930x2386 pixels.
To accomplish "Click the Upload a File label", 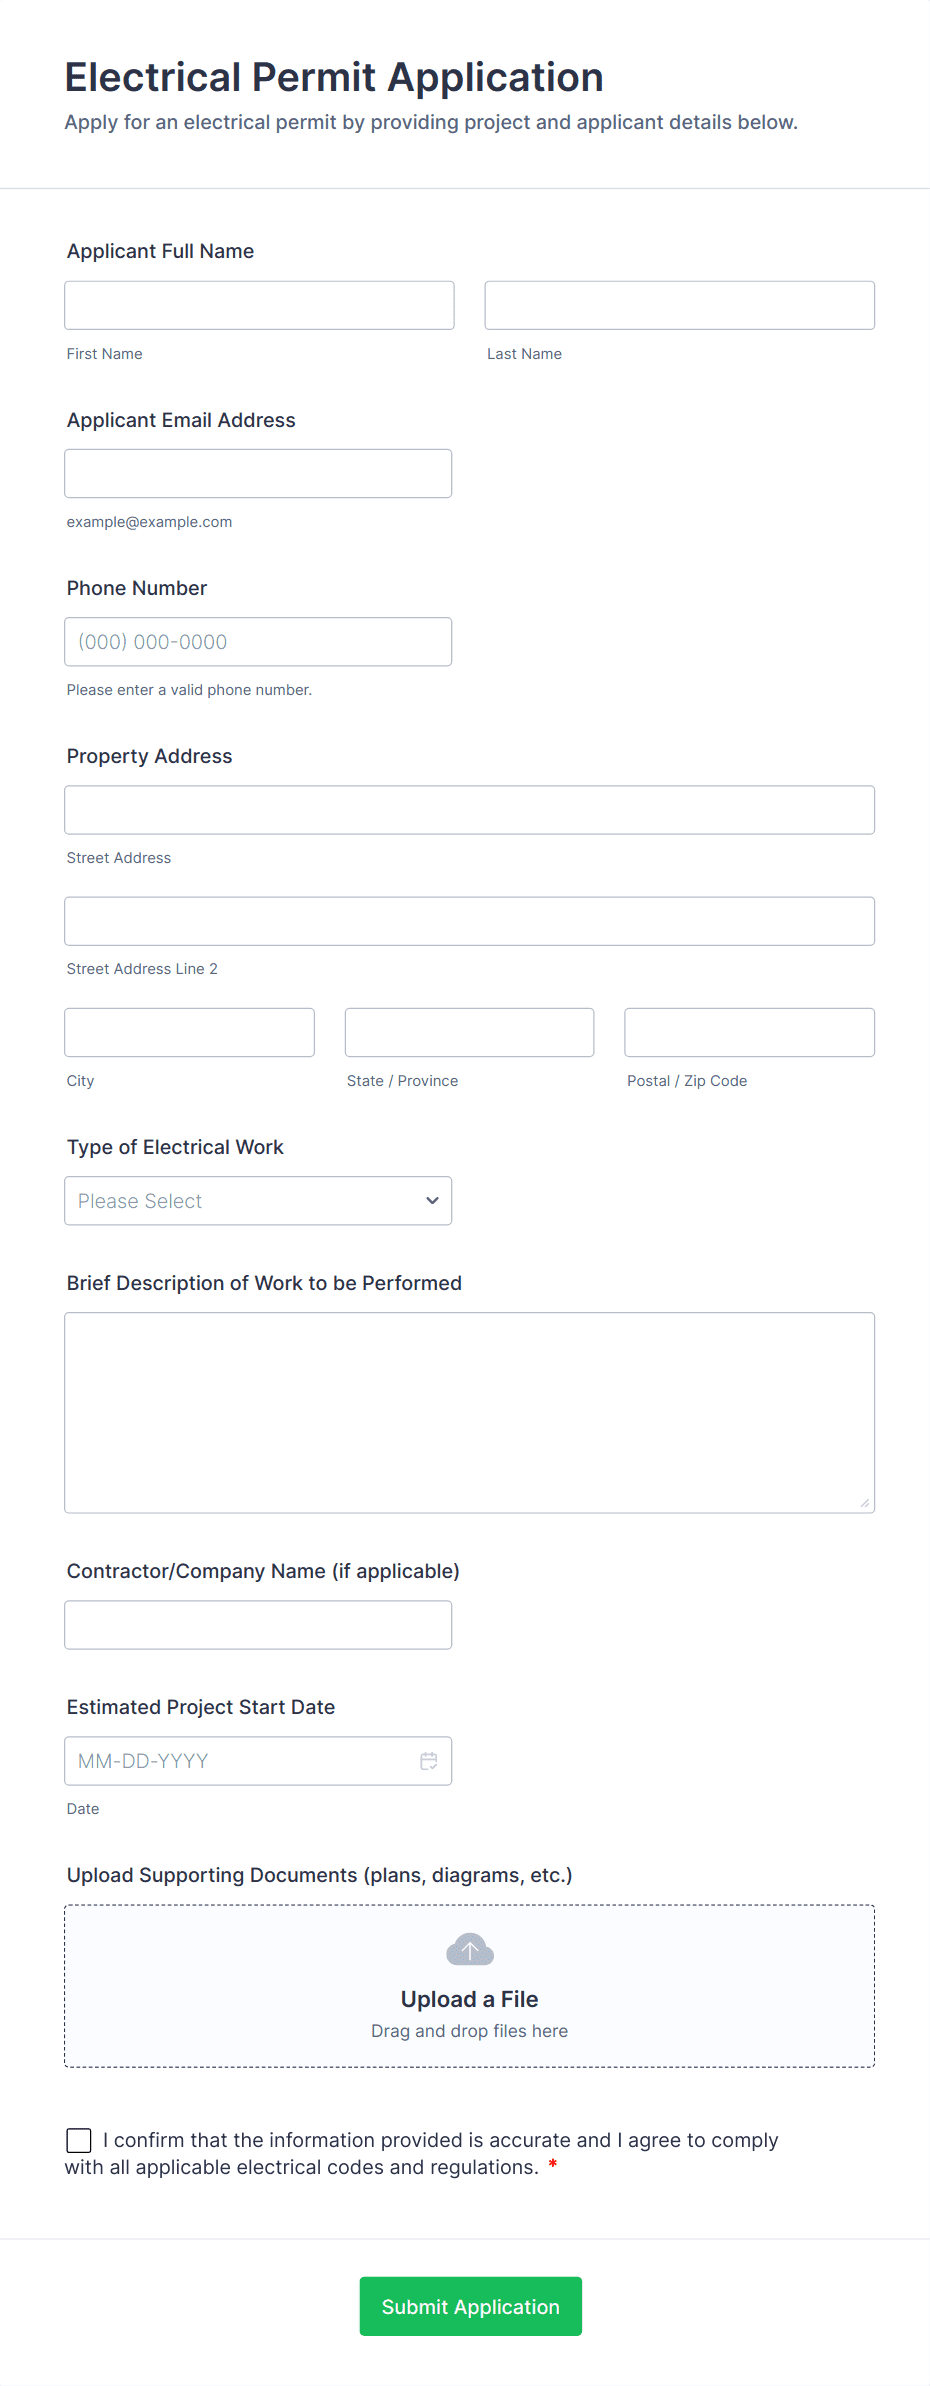I will [x=469, y=1999].
